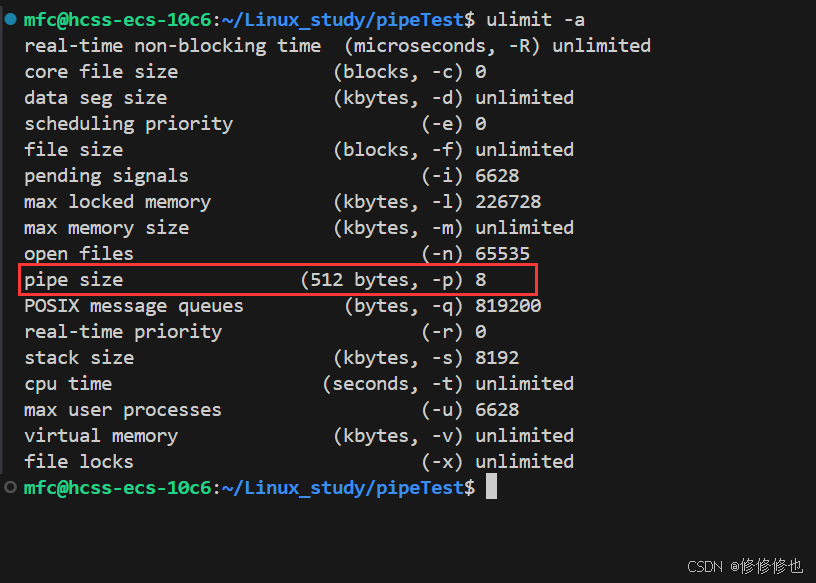Click the hollow status circle beside last prompt

tap(10, 487)
